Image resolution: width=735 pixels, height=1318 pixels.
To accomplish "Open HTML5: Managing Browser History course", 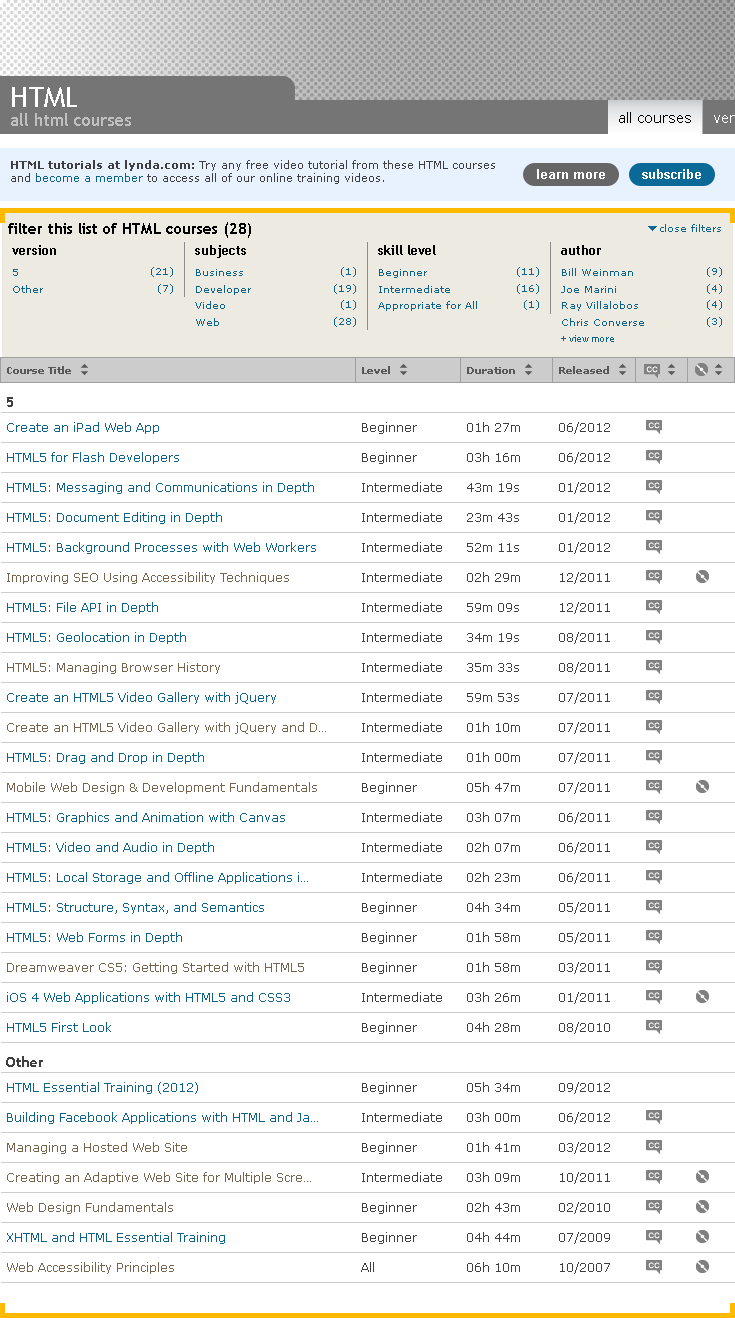I will (x=113, y=667).
